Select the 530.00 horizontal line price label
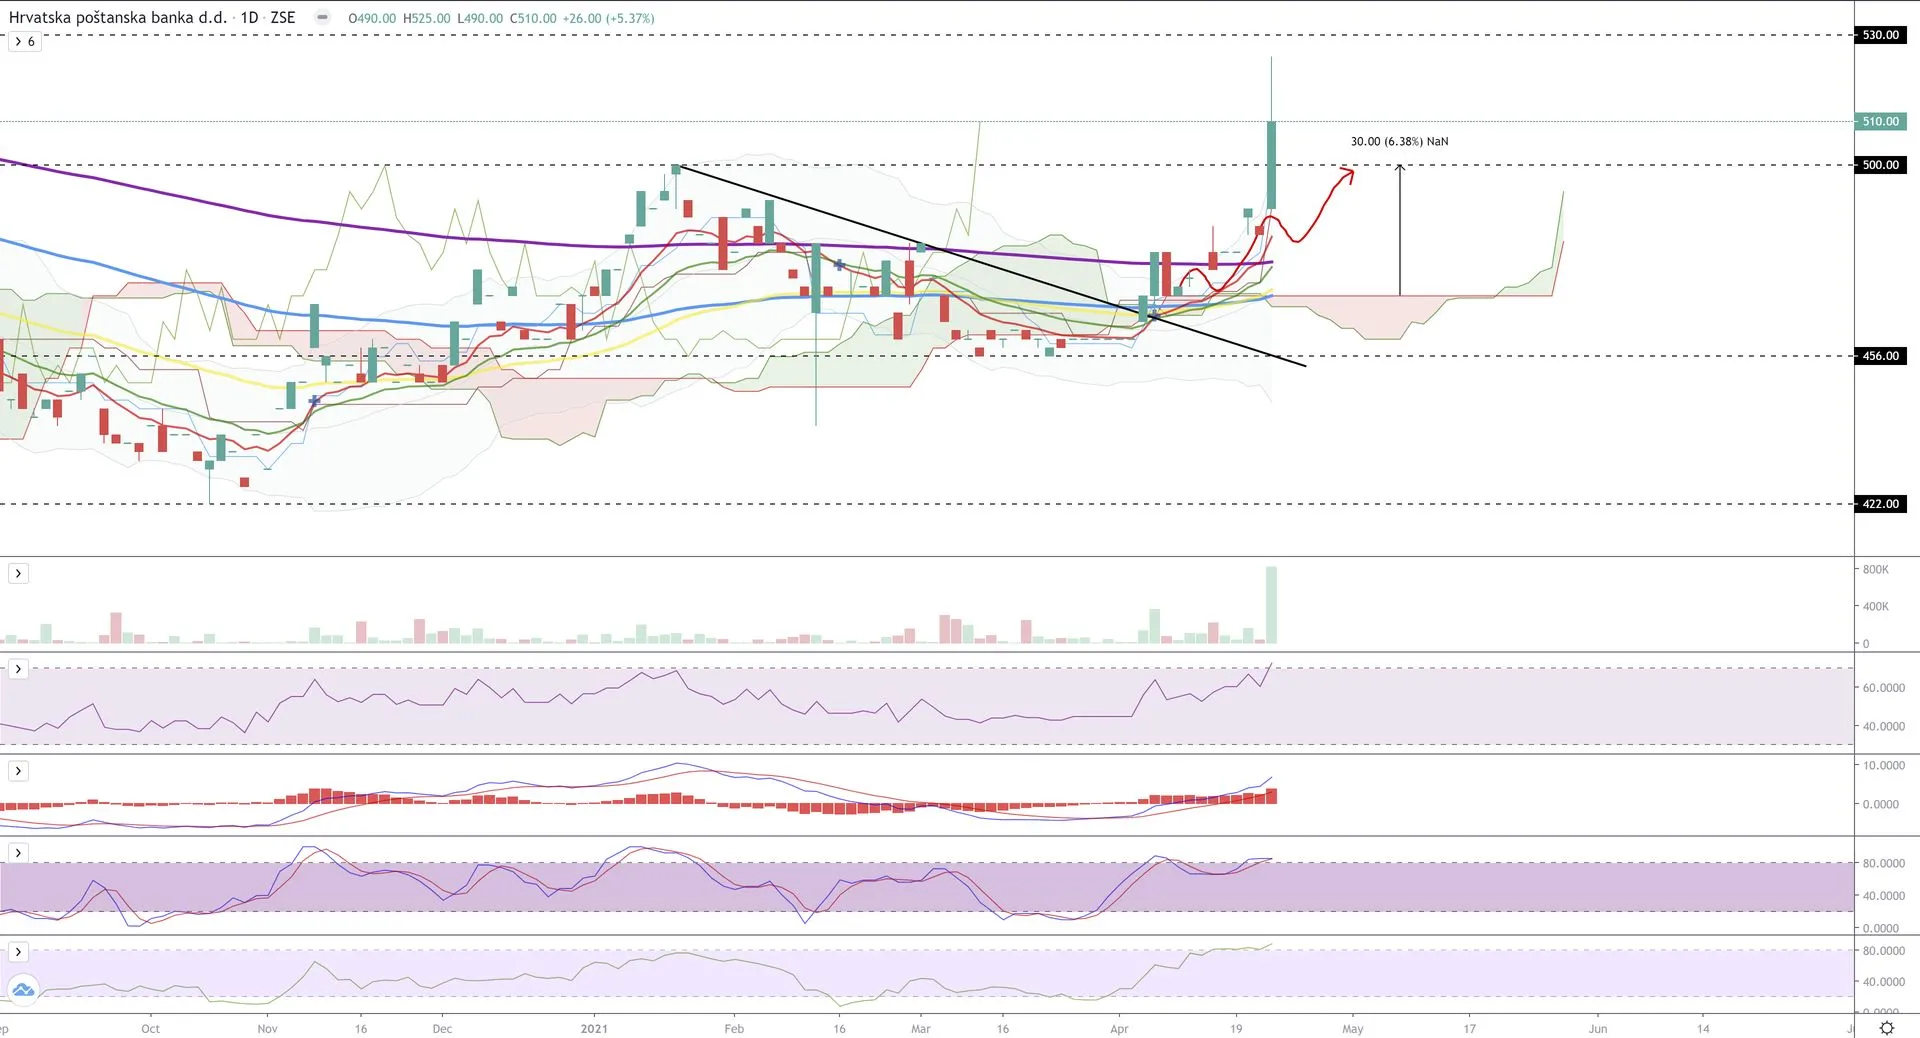This screenshot has width=1920, height=1038. coord(1880,35)
